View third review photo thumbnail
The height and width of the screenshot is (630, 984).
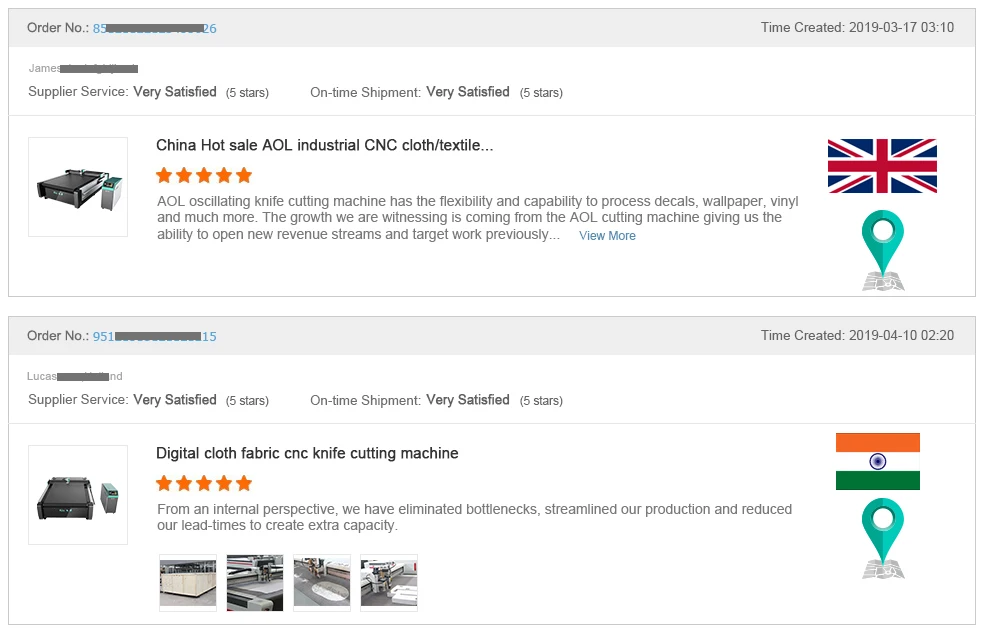[322, 583]
